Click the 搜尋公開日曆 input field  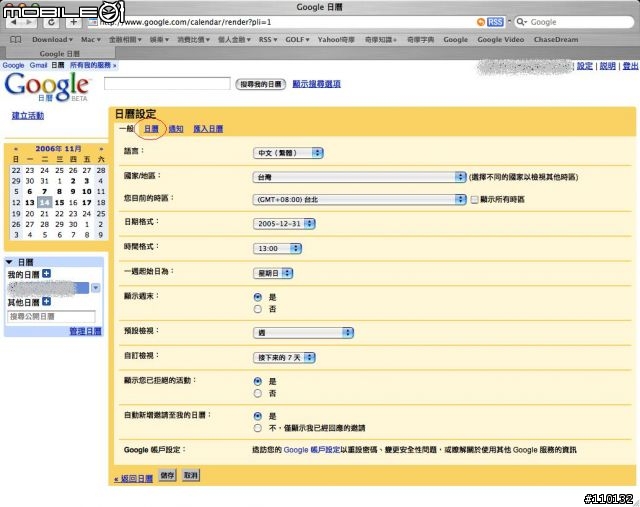click(x=51, y=316)
